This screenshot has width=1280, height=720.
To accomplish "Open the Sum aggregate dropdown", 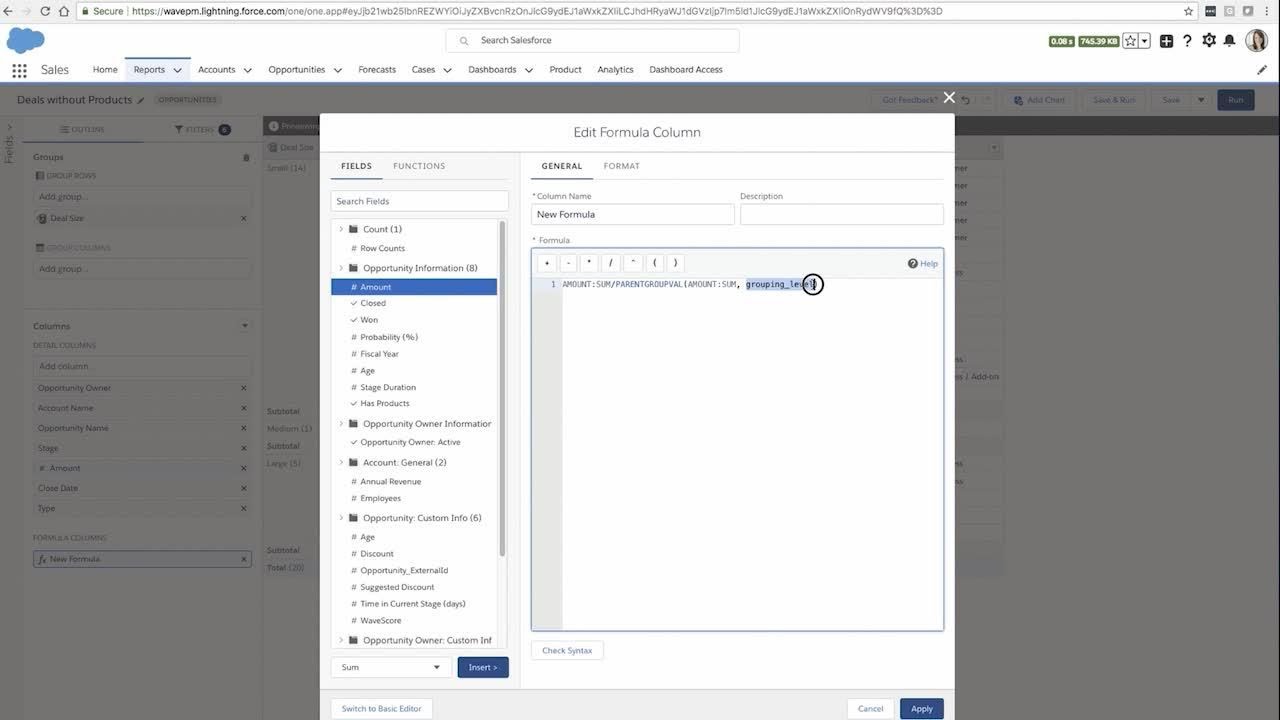I will 391,667.
